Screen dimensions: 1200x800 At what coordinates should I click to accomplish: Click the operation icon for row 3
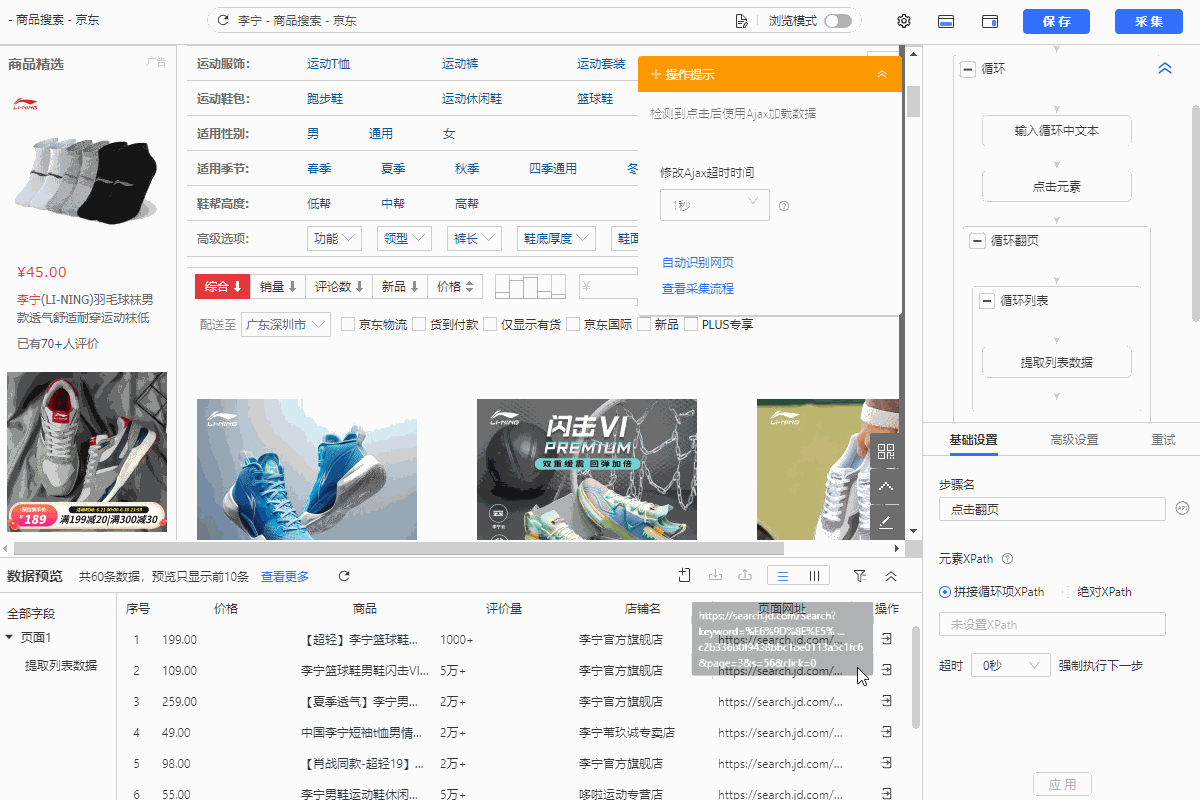click(887, 701)
